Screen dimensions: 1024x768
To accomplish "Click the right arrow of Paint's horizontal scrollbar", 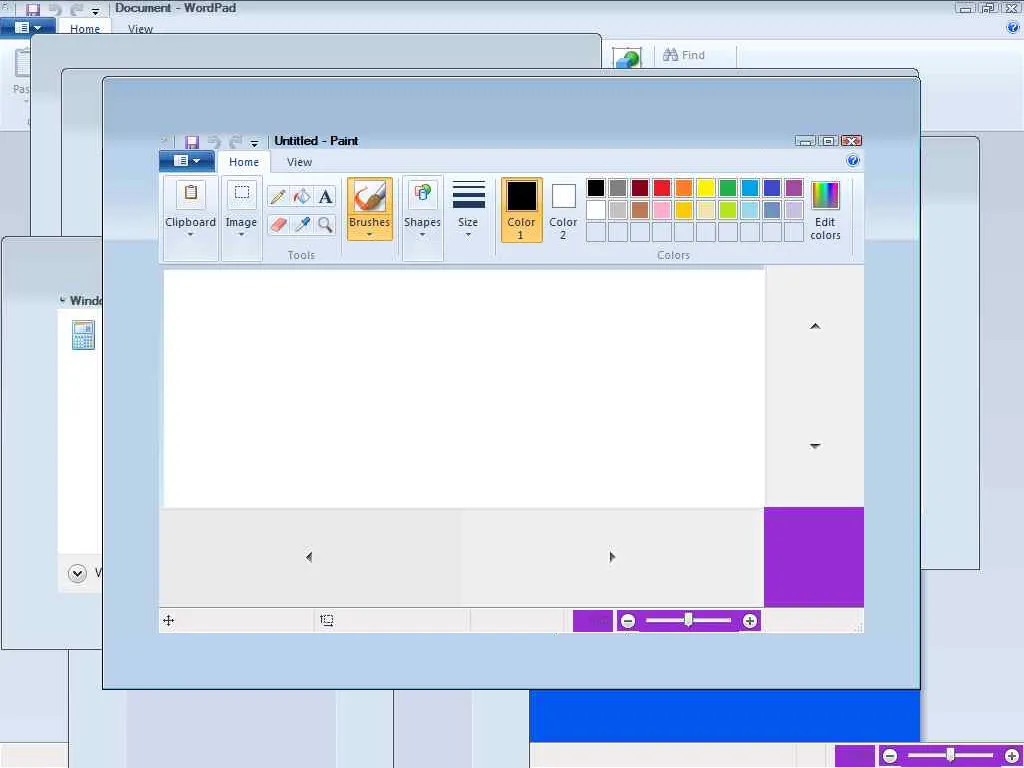I will [612, 557].
